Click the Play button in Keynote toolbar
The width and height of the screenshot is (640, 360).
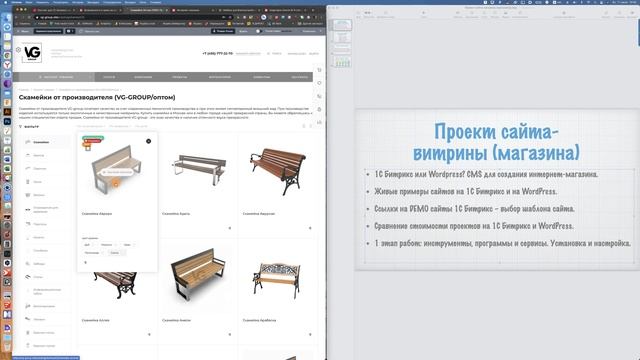(x=423, y=14)
